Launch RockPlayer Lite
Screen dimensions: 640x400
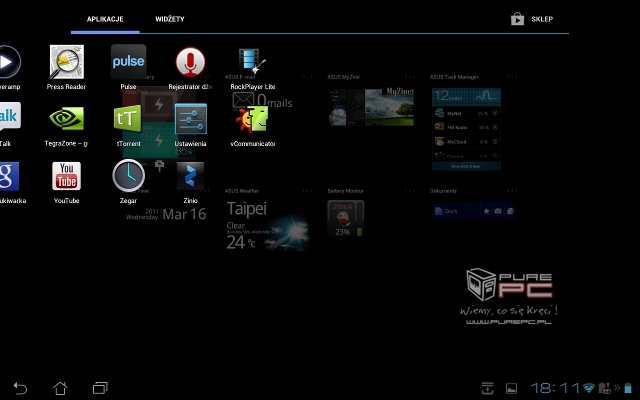[252, 61]
